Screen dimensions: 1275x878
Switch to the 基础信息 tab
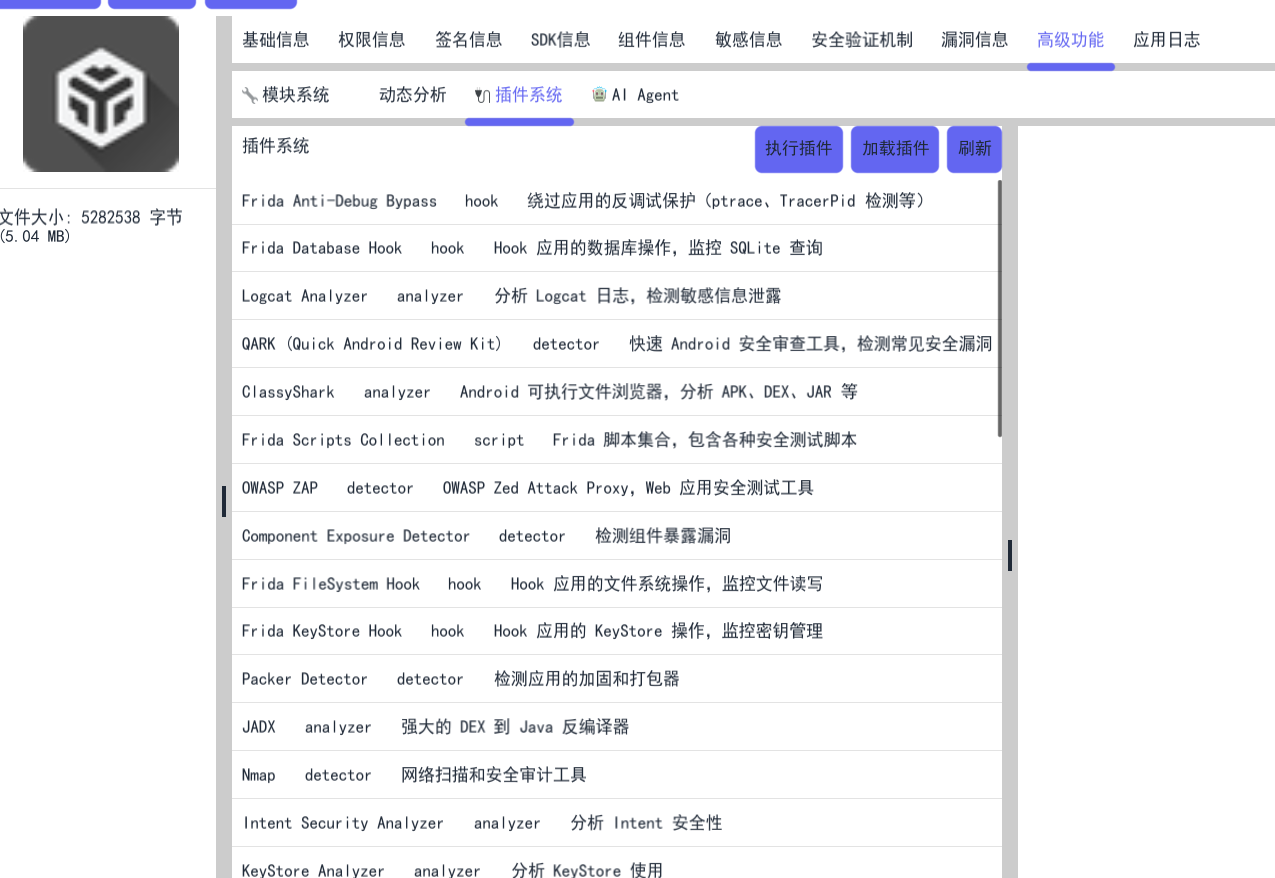[274, 39]
